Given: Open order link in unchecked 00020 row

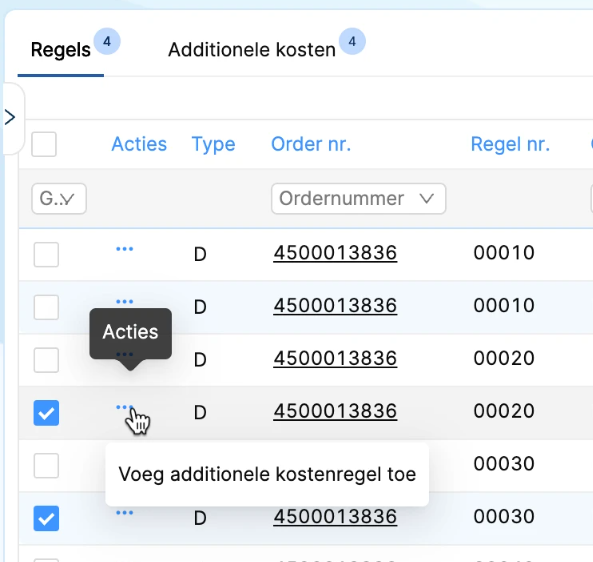Looking at the screenshot, I should pos(335,359).
